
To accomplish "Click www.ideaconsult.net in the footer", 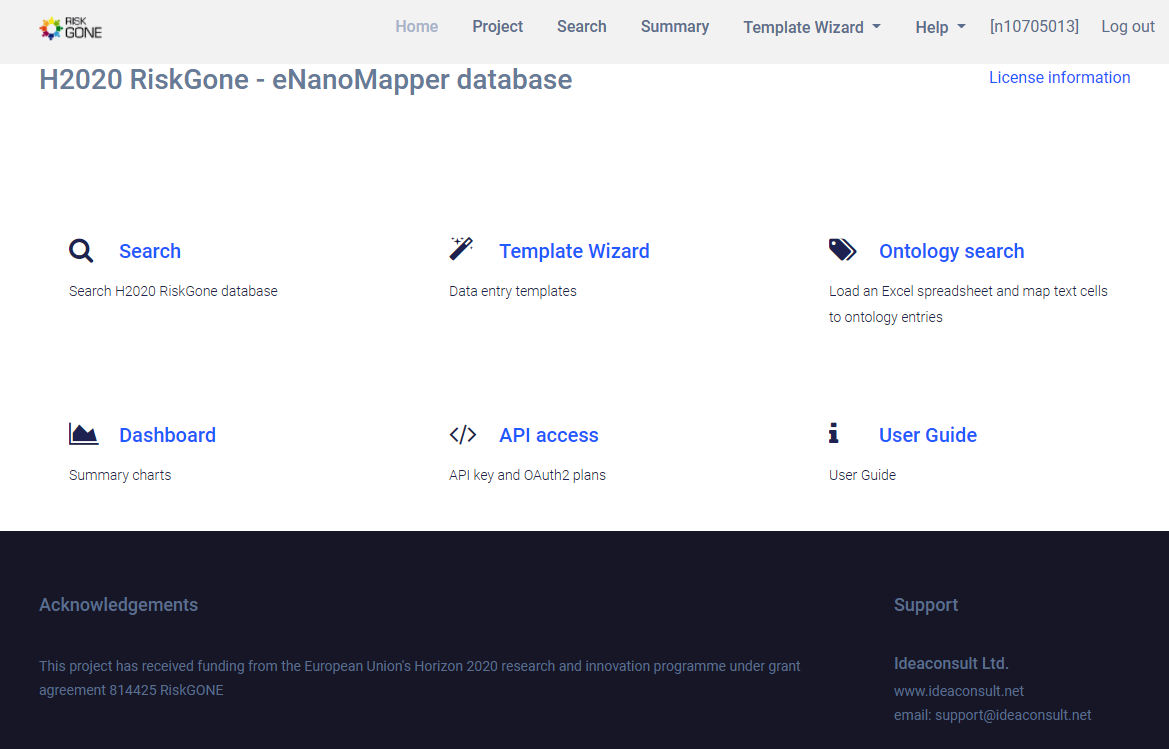I will click(x=959, y=691).
